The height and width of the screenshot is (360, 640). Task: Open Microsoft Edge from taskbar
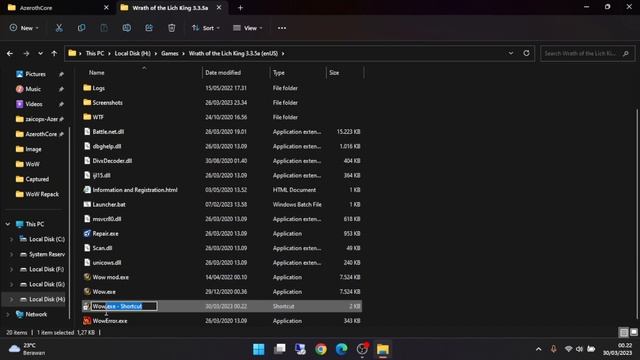pyautogui.click(x=341, y=349)
